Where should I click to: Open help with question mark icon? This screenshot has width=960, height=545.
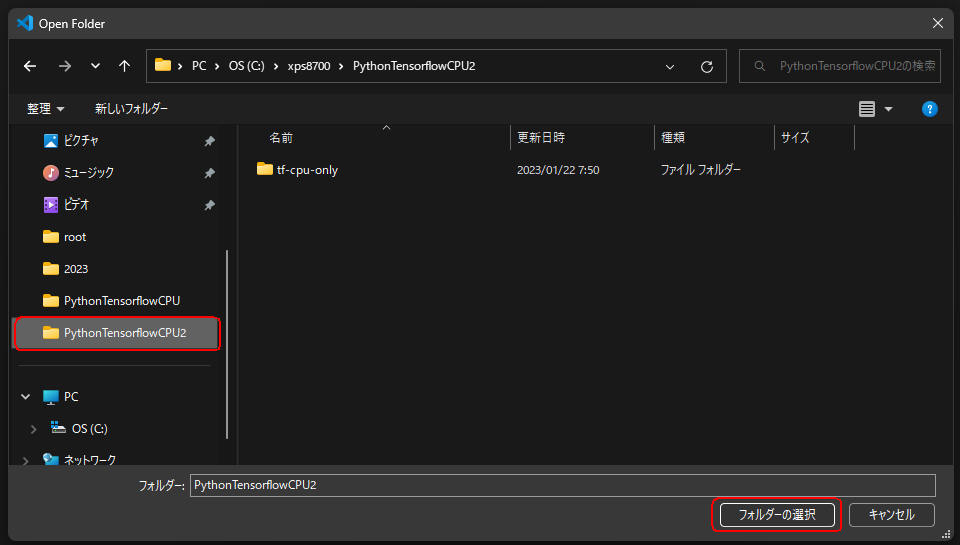929,109
